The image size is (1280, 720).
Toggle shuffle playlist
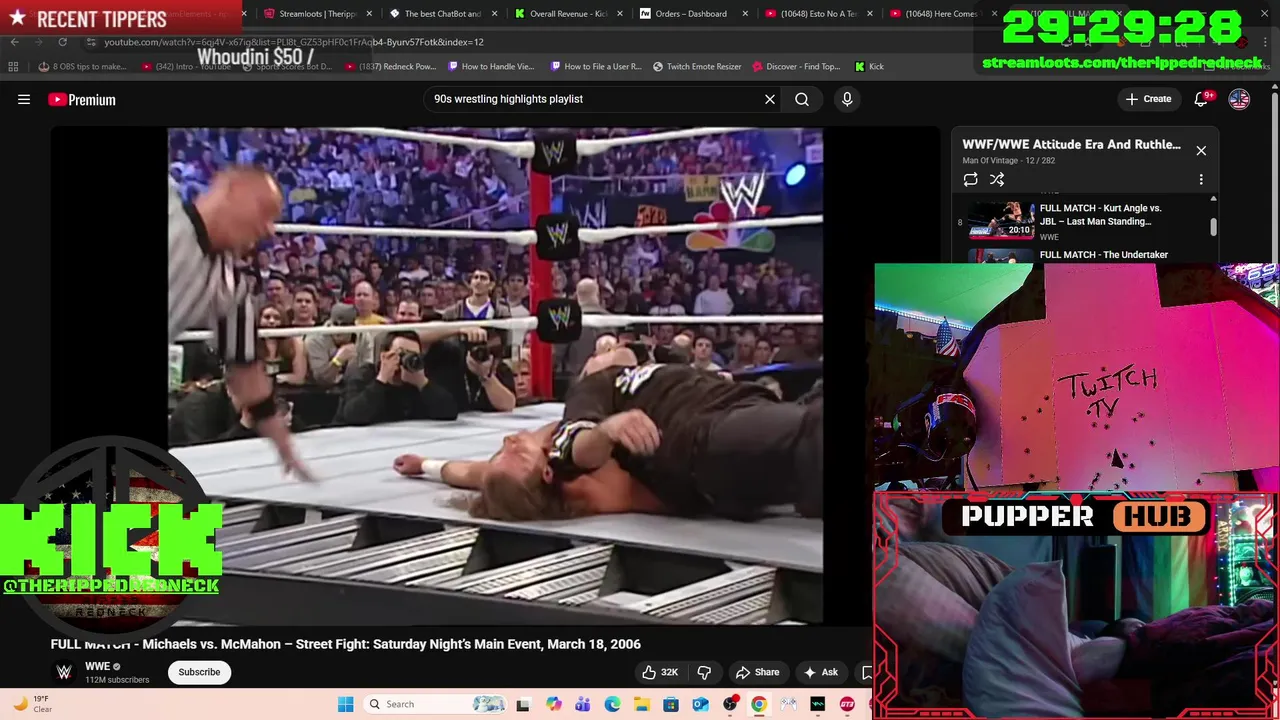click(997, 179)
